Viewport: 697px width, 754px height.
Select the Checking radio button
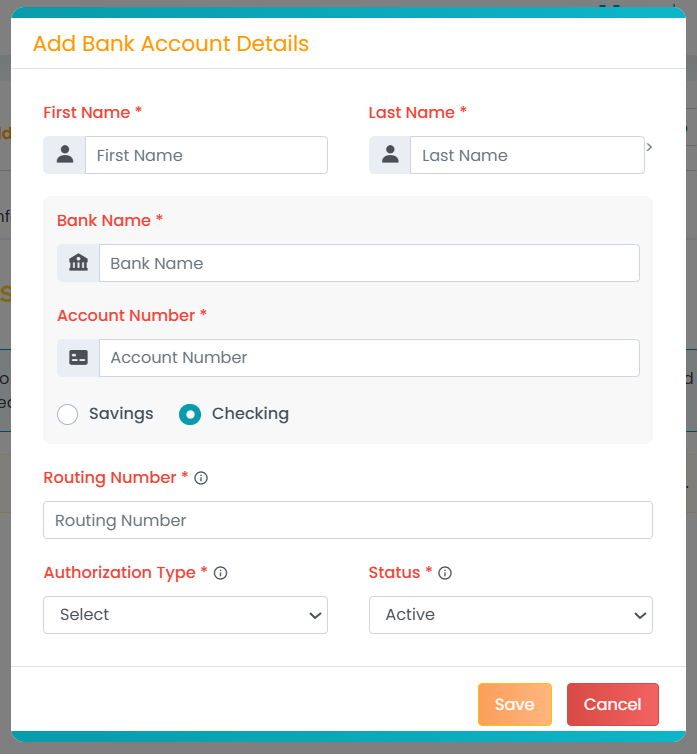(190, 414)
